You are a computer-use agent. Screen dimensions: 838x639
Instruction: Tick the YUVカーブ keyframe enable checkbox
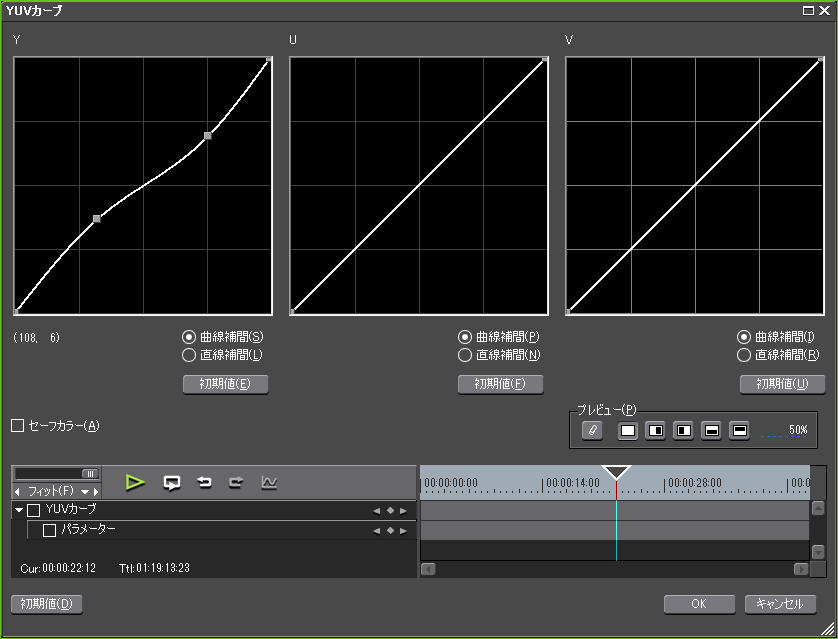click(x=34, y=510)
